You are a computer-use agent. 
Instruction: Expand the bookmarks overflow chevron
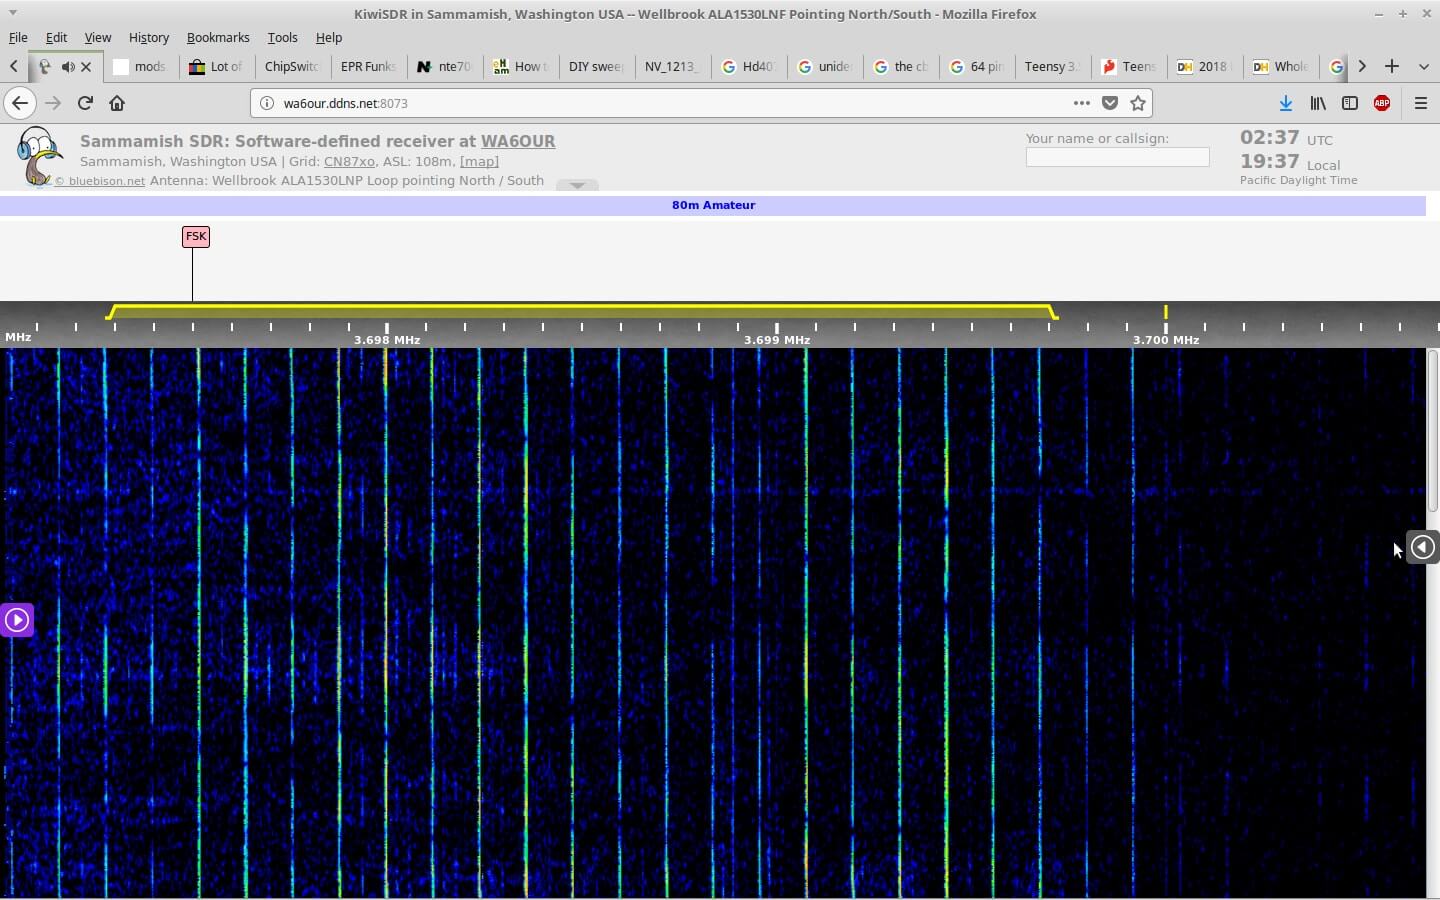[1362, 66]
